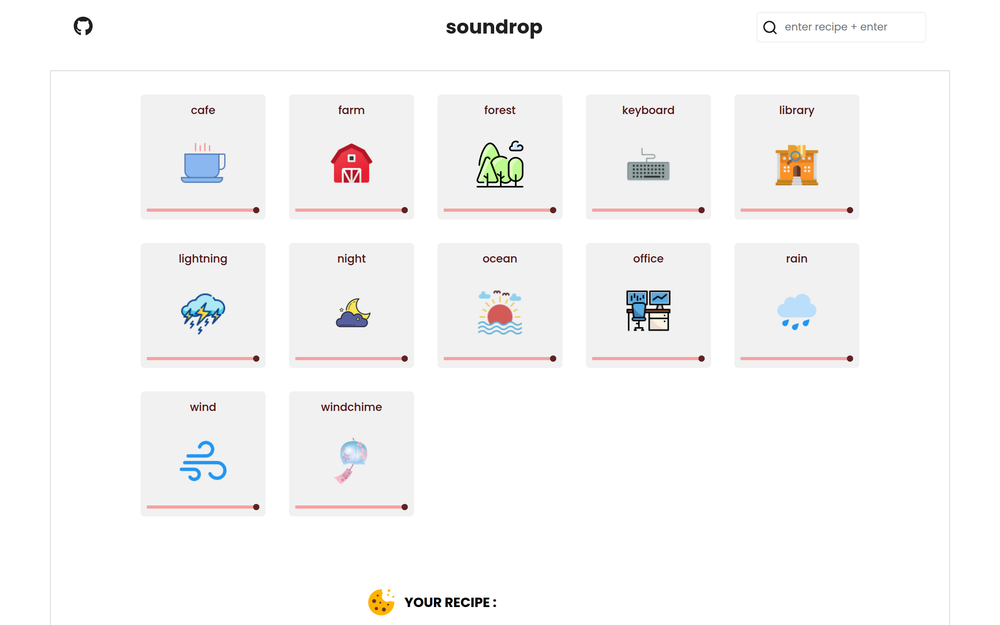Click the ocean sunset icon
The height and width of the screenshot is (625, 1000).
500,312
